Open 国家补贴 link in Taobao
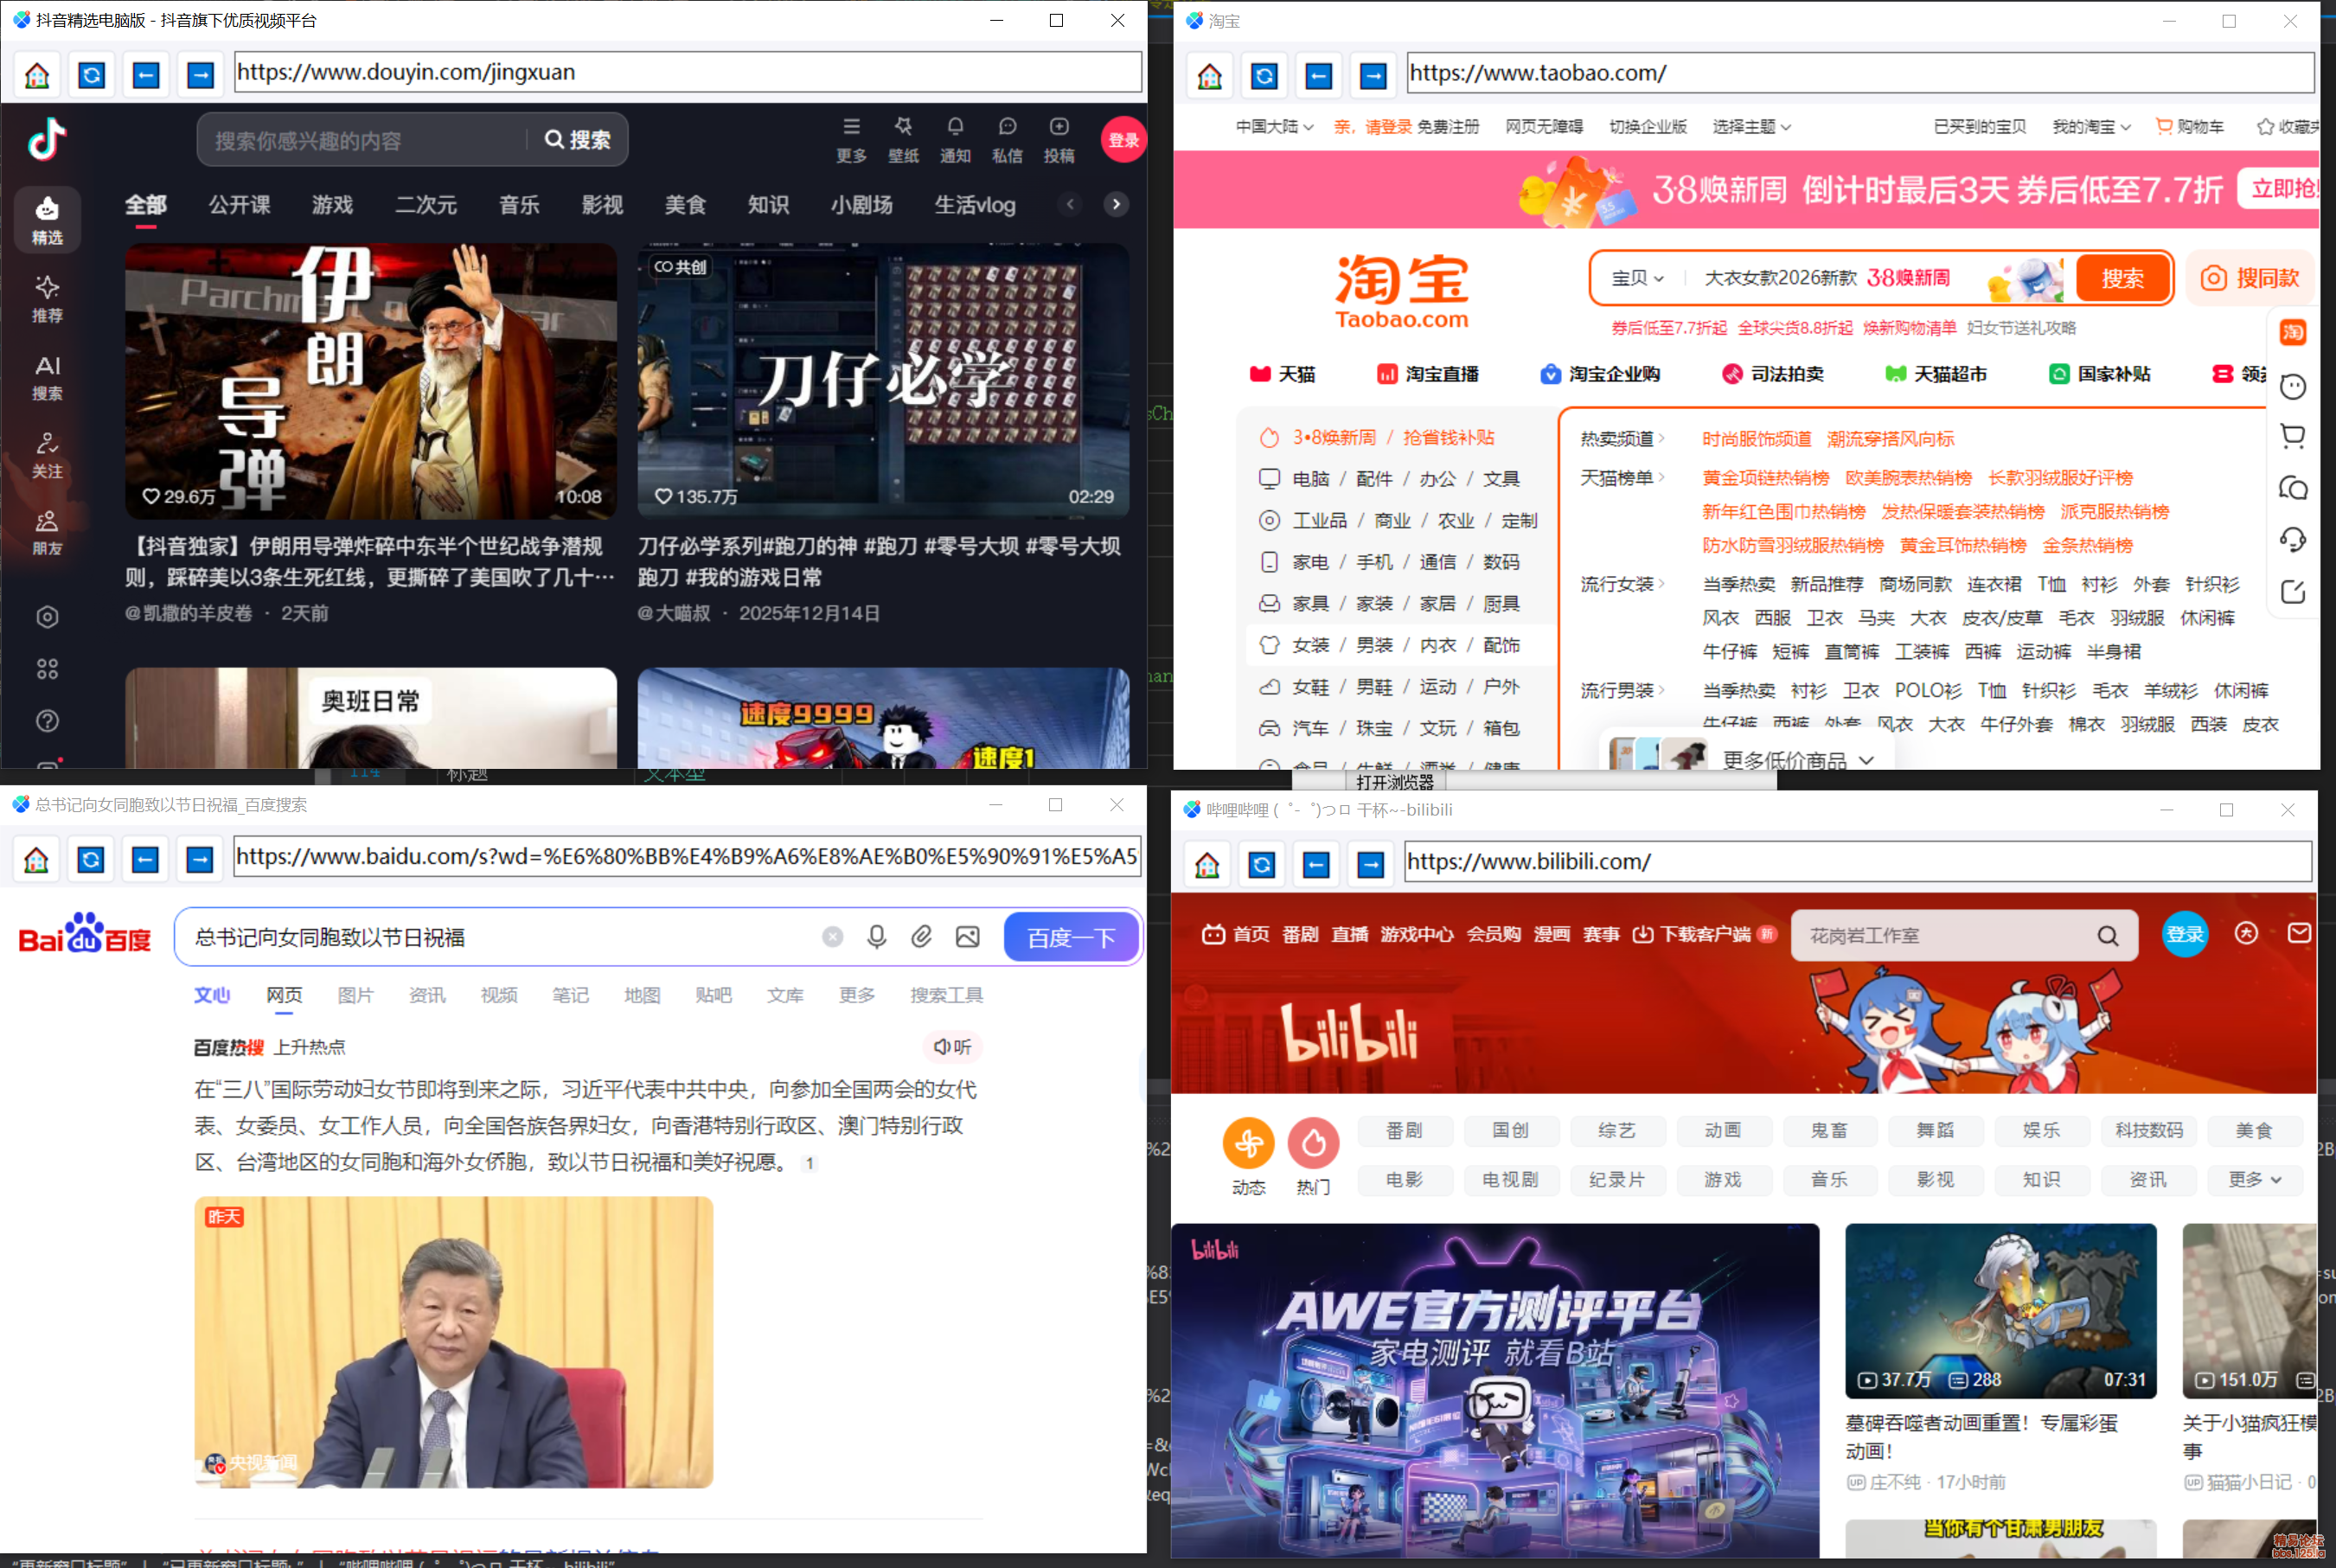The width and height of the screenshot is (2336, 1568). (2100, 374)
